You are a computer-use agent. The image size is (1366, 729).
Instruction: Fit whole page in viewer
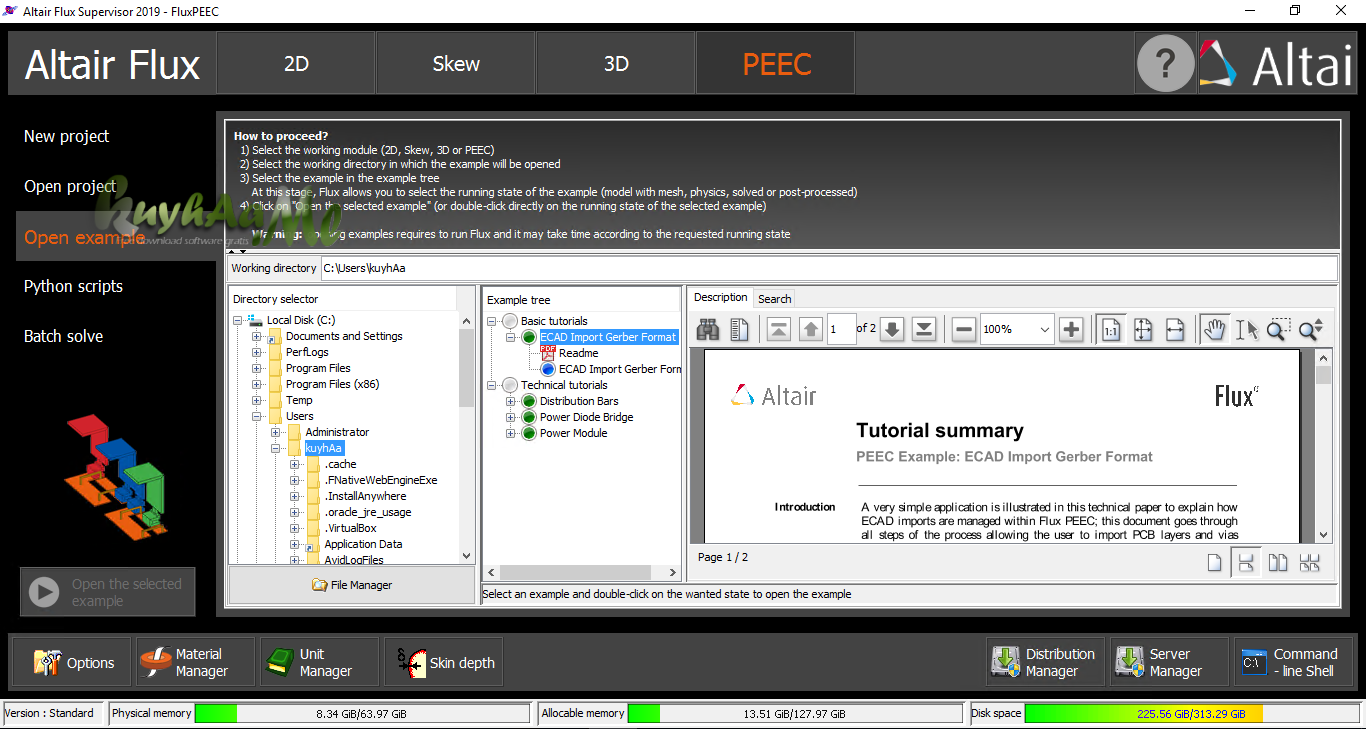tap(1143, 329)
